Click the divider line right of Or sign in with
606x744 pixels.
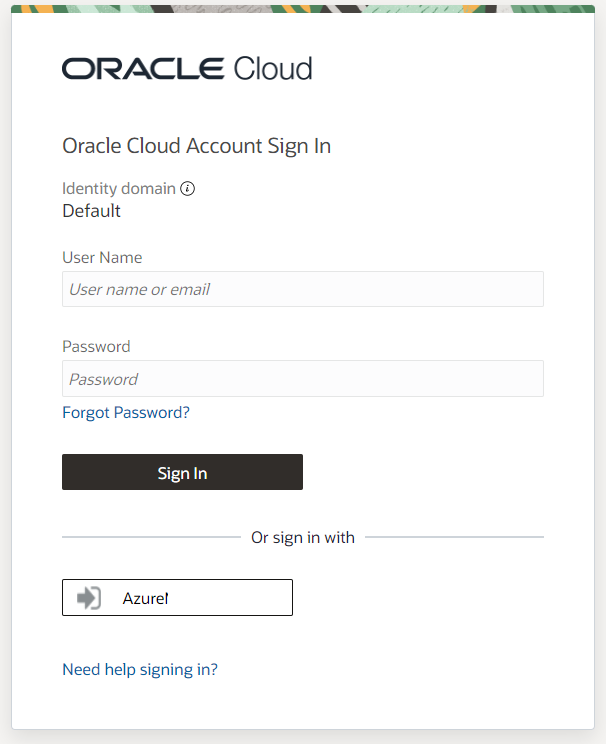click(455, 537)
